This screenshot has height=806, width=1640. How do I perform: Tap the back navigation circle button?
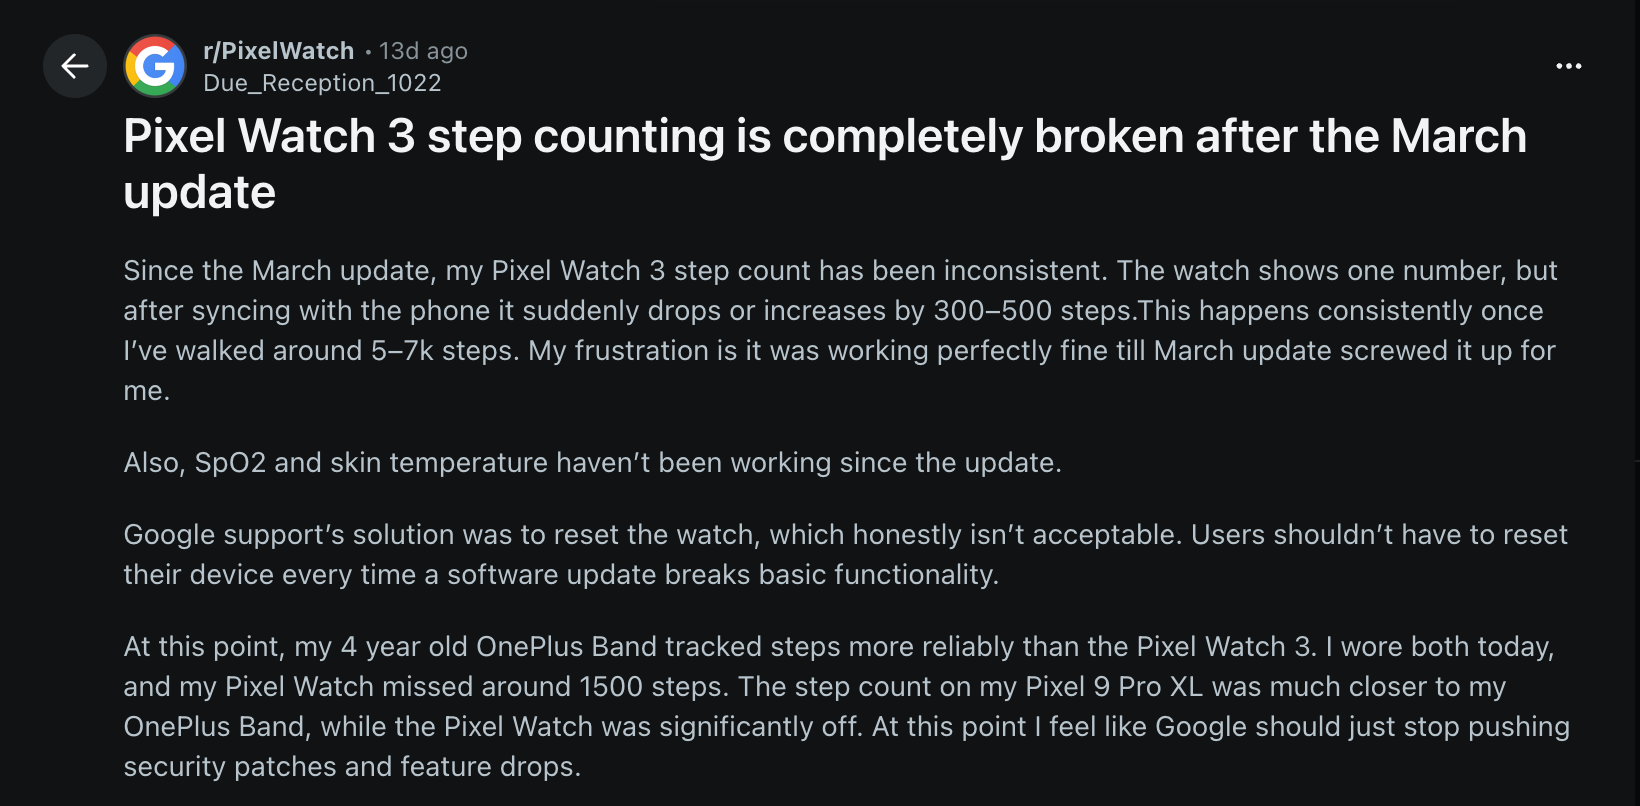[74, 66]
